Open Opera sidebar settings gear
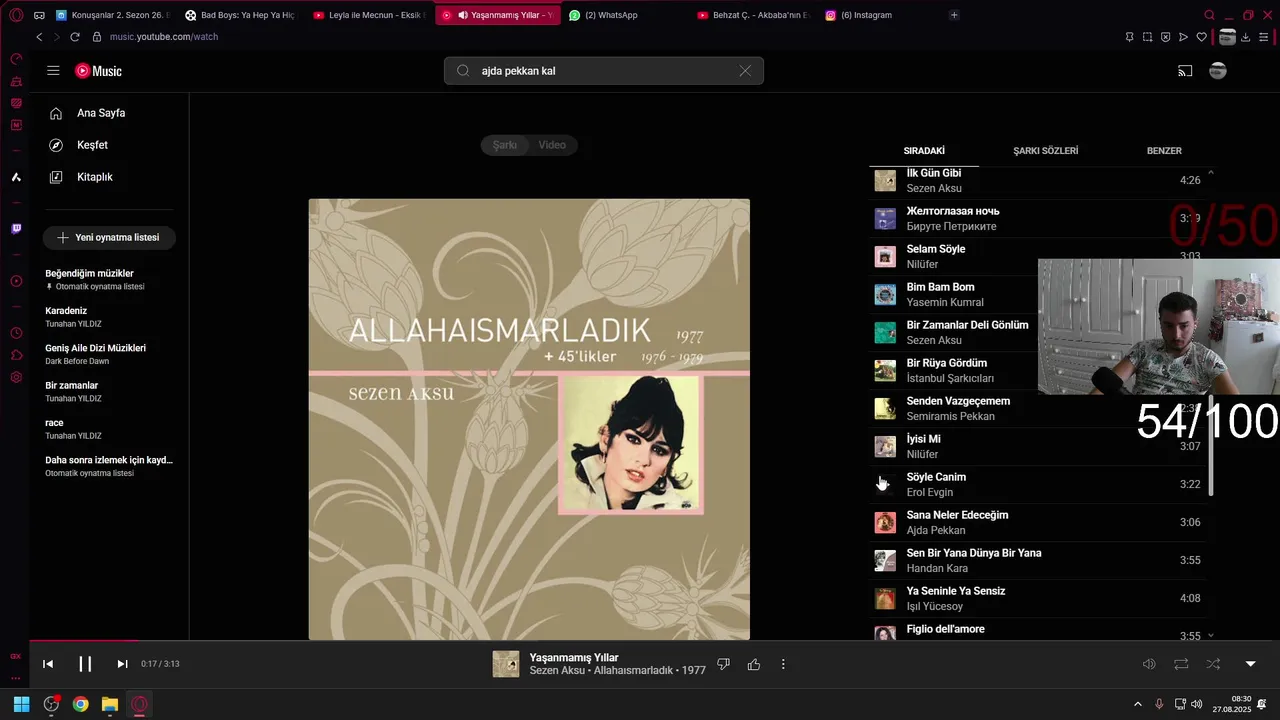This screenshot has width=1280, height=720. pyautogui.click(x=16, y=378)
